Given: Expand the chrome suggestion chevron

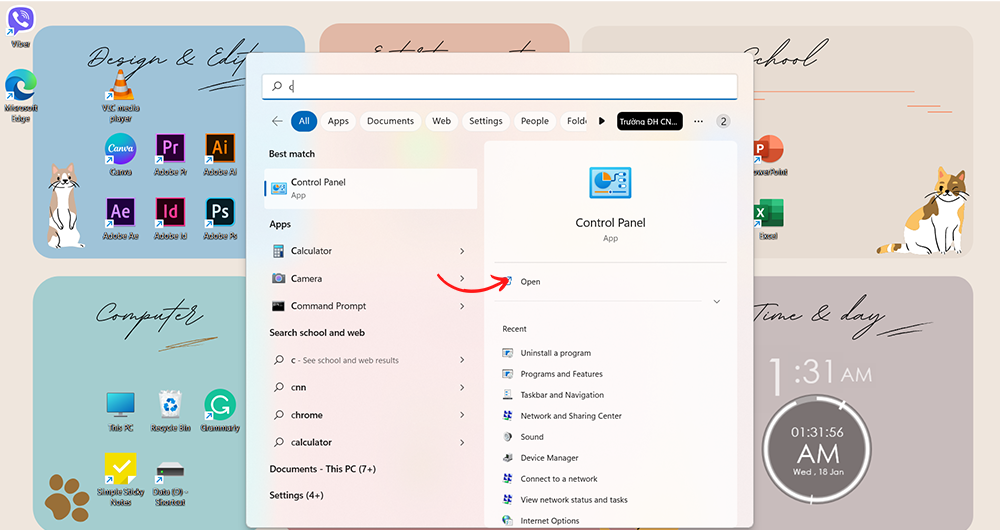Looking at the screenshot, I should click(462, 415).
